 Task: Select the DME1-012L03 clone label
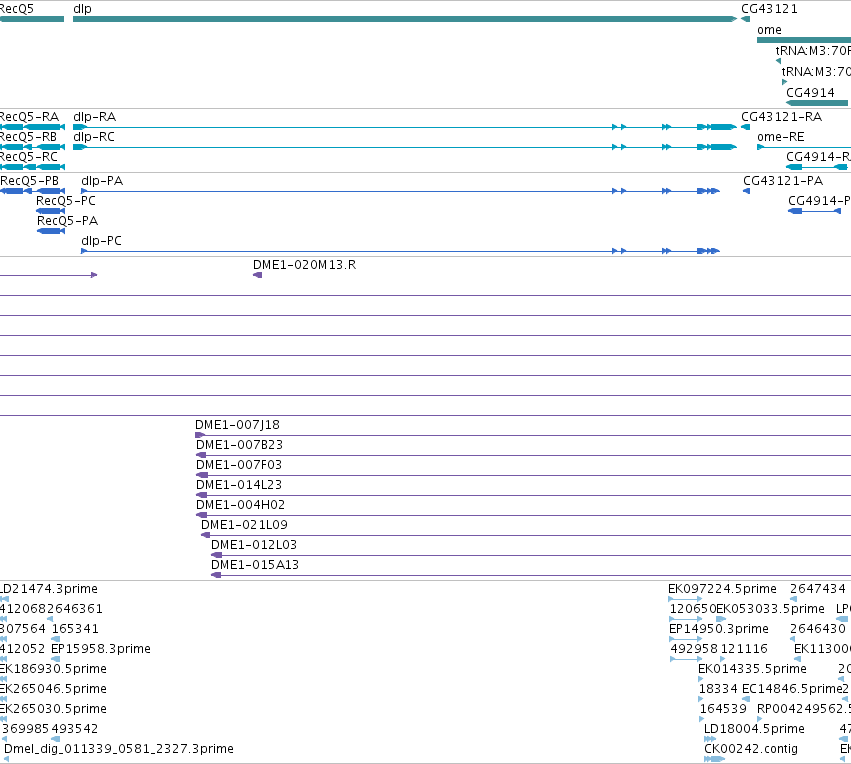(254, 545)
